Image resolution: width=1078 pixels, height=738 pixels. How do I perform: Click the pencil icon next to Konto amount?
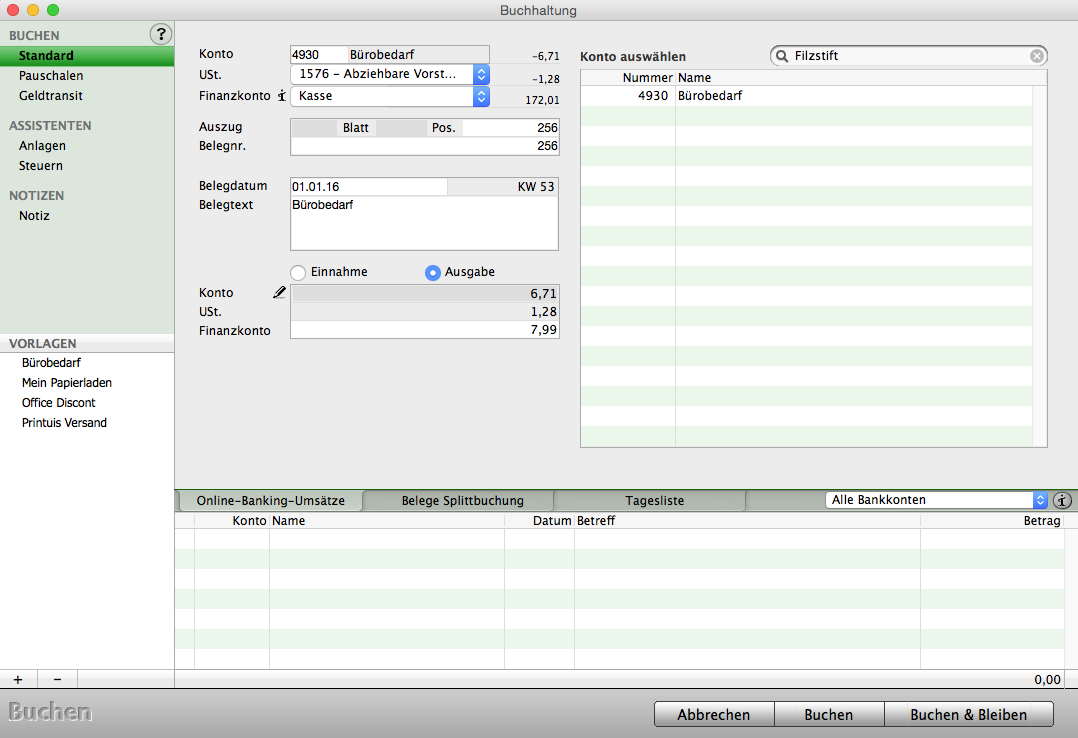pos(279,293)
